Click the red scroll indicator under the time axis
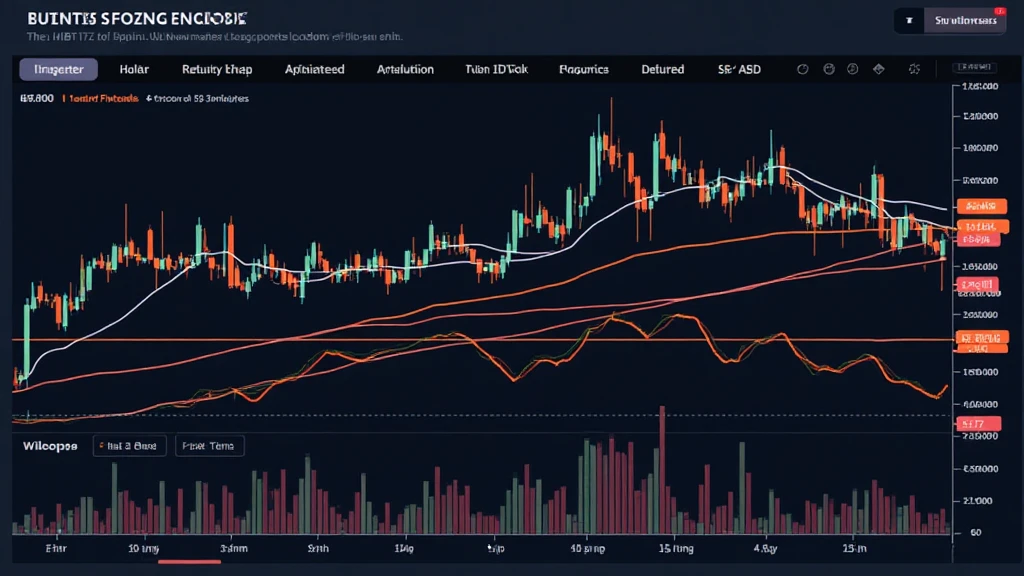The image size is (1024, 576). pos(190,561)
